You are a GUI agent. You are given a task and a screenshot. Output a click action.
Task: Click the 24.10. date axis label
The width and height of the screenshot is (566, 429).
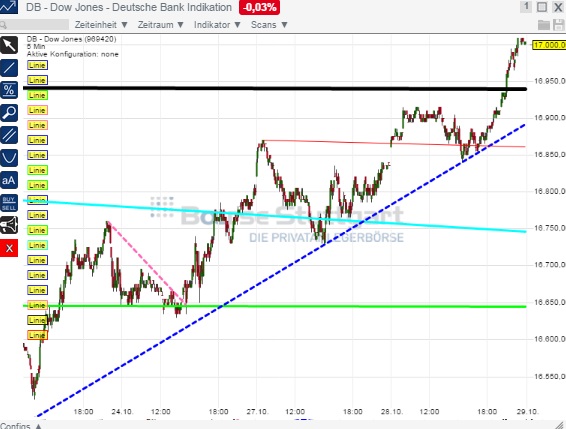click(x=122, y=412)
